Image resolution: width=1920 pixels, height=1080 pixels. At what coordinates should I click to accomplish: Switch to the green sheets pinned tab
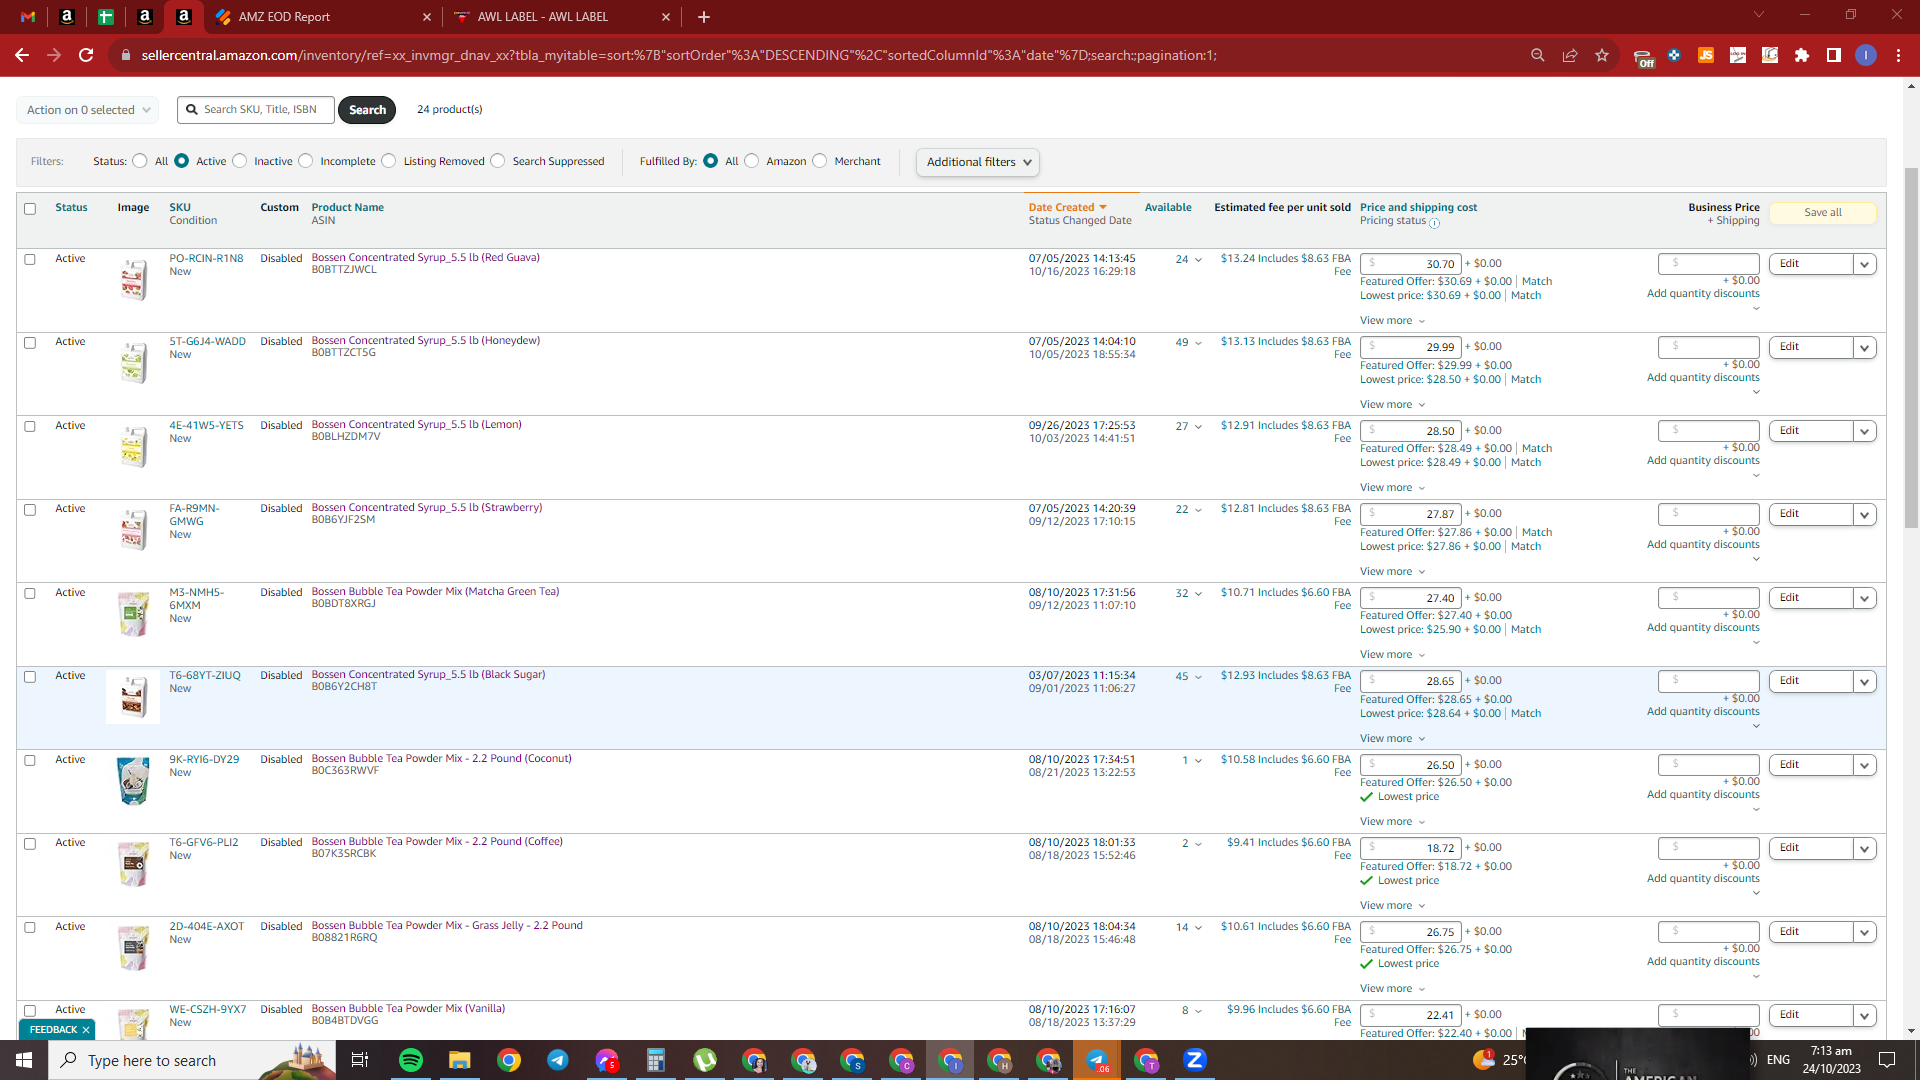pyautogui.click(x=105, y=17)
